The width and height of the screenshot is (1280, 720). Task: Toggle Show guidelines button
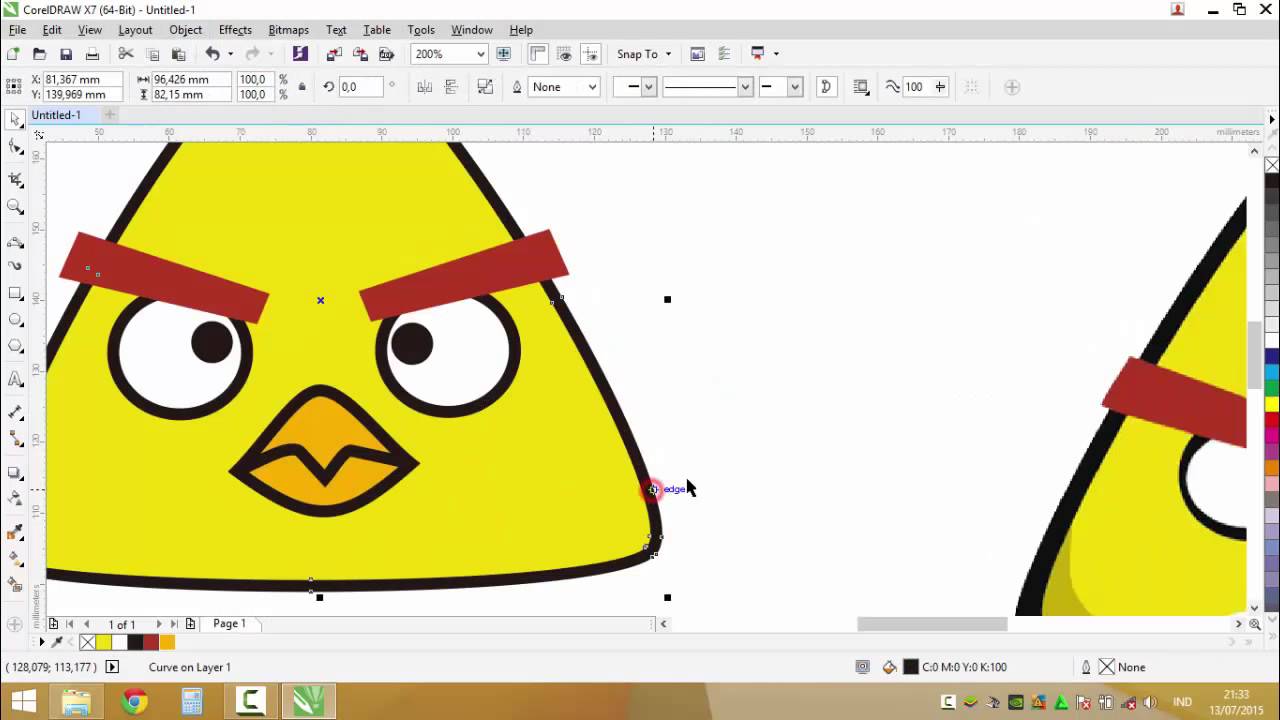pos(590,54)
